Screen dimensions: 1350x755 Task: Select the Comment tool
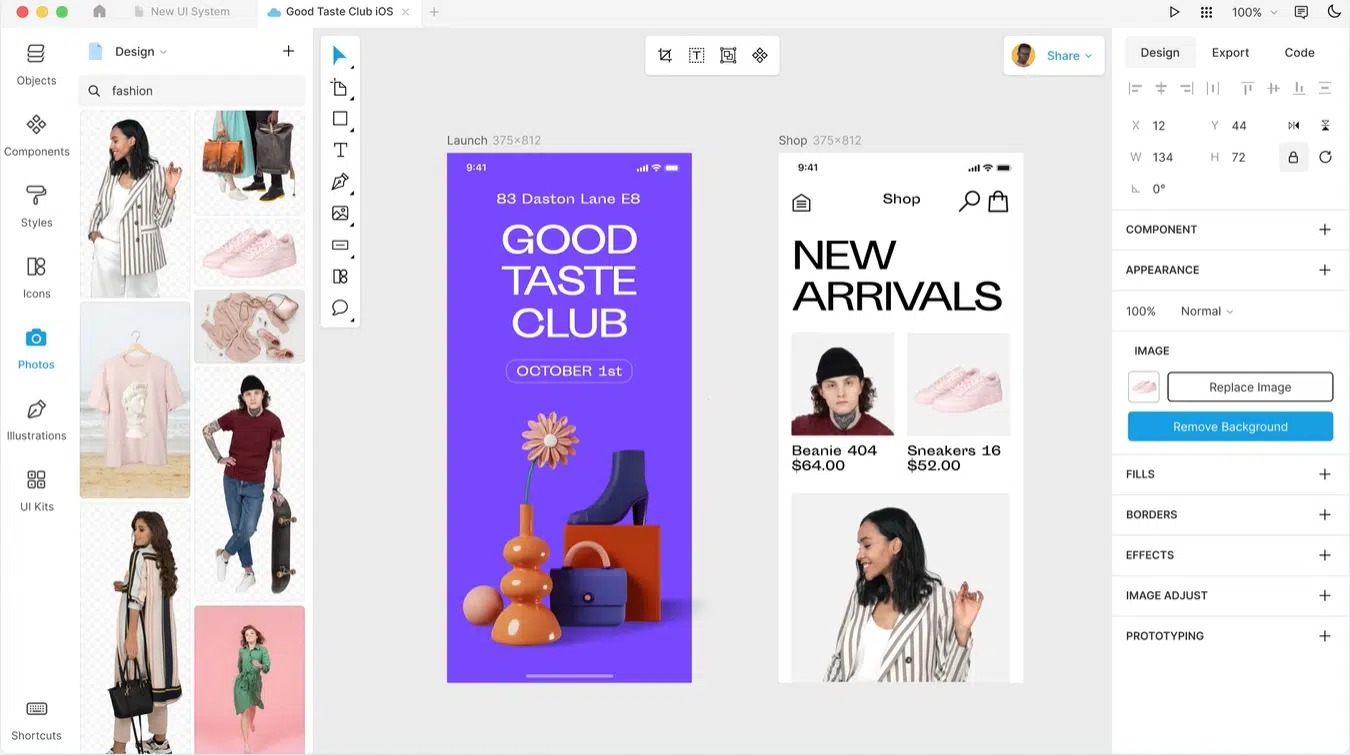click(340, 307)
